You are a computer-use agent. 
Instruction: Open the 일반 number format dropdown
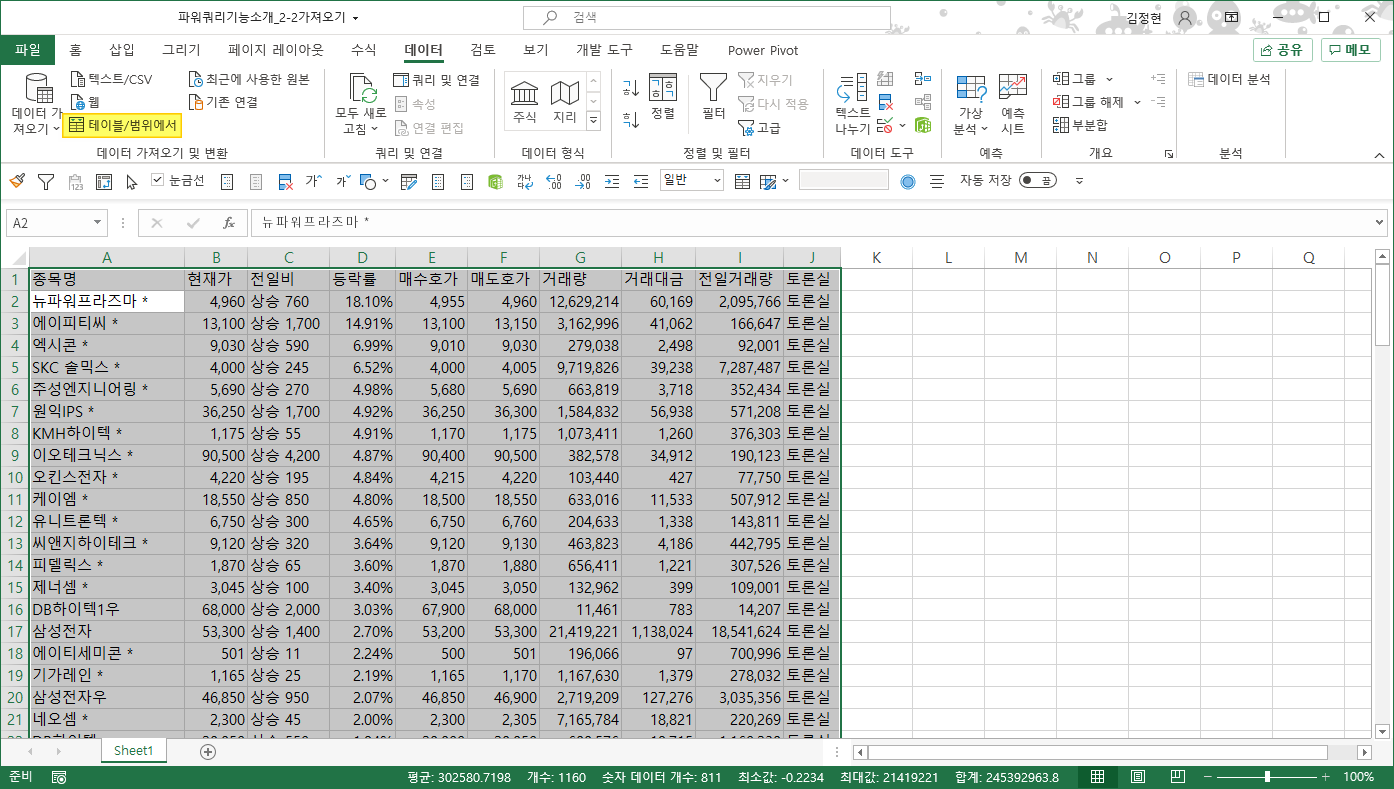coord(716,181)
